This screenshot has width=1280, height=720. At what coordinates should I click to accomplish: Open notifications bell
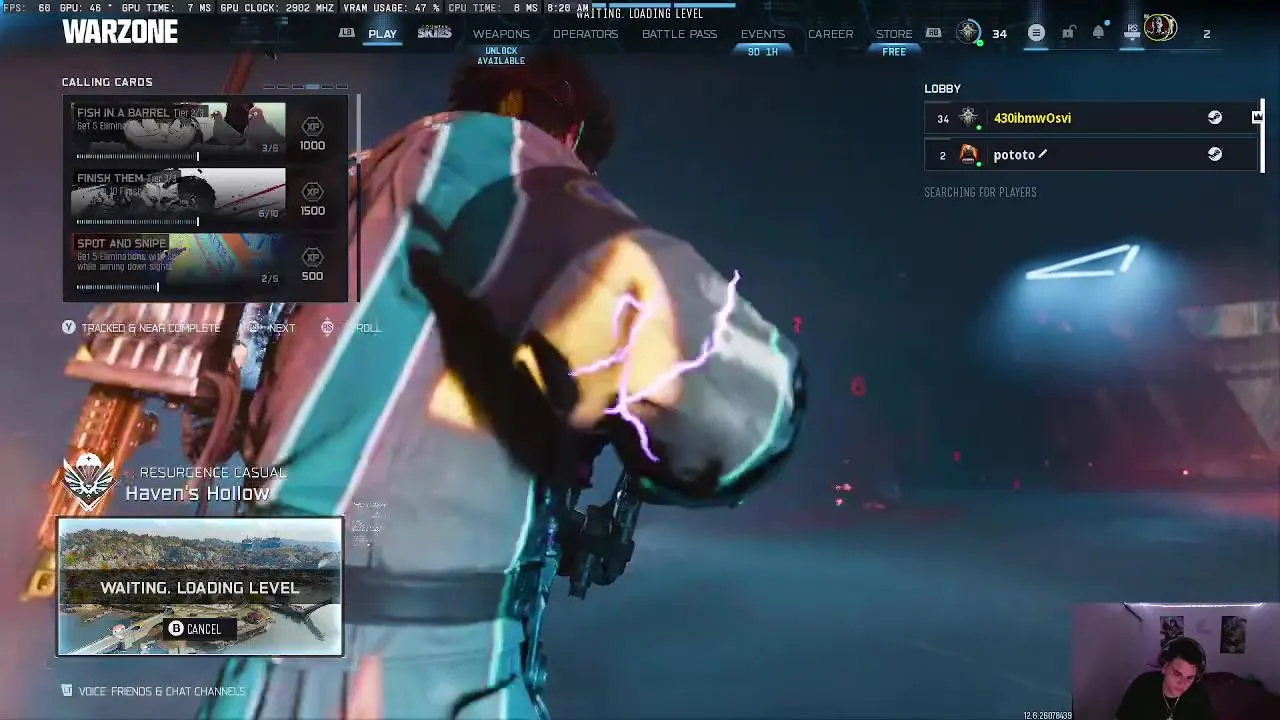tap(1098, 33)
